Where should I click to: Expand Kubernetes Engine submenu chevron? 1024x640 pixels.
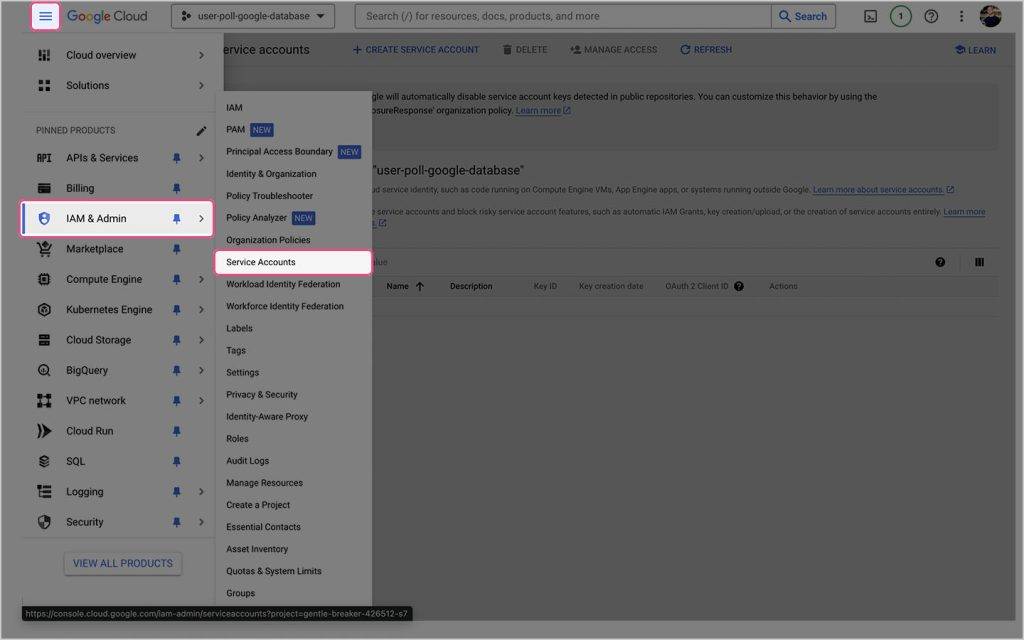click(201, 310)
